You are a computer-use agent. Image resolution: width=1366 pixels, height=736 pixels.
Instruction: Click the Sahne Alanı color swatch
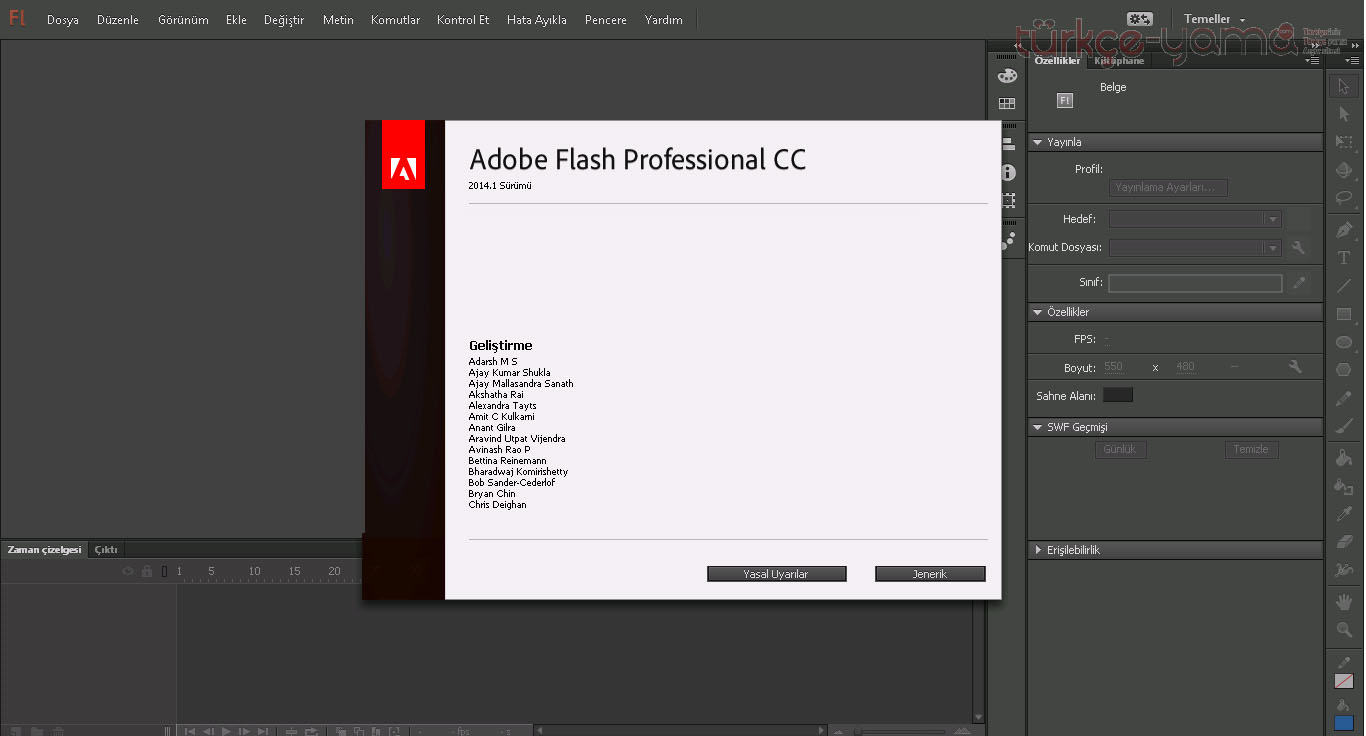1118,395
